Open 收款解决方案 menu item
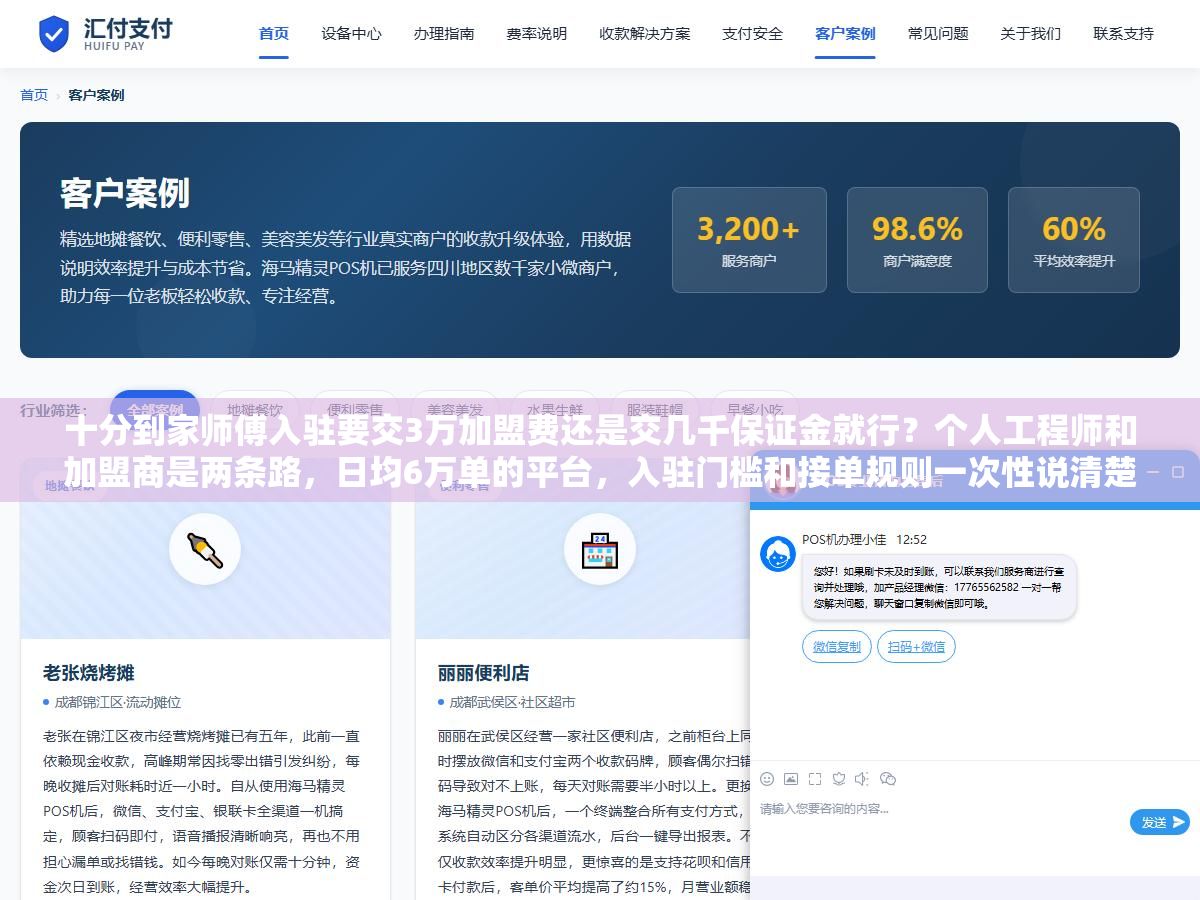The image size is (1200, 900). tap(645, 33)
